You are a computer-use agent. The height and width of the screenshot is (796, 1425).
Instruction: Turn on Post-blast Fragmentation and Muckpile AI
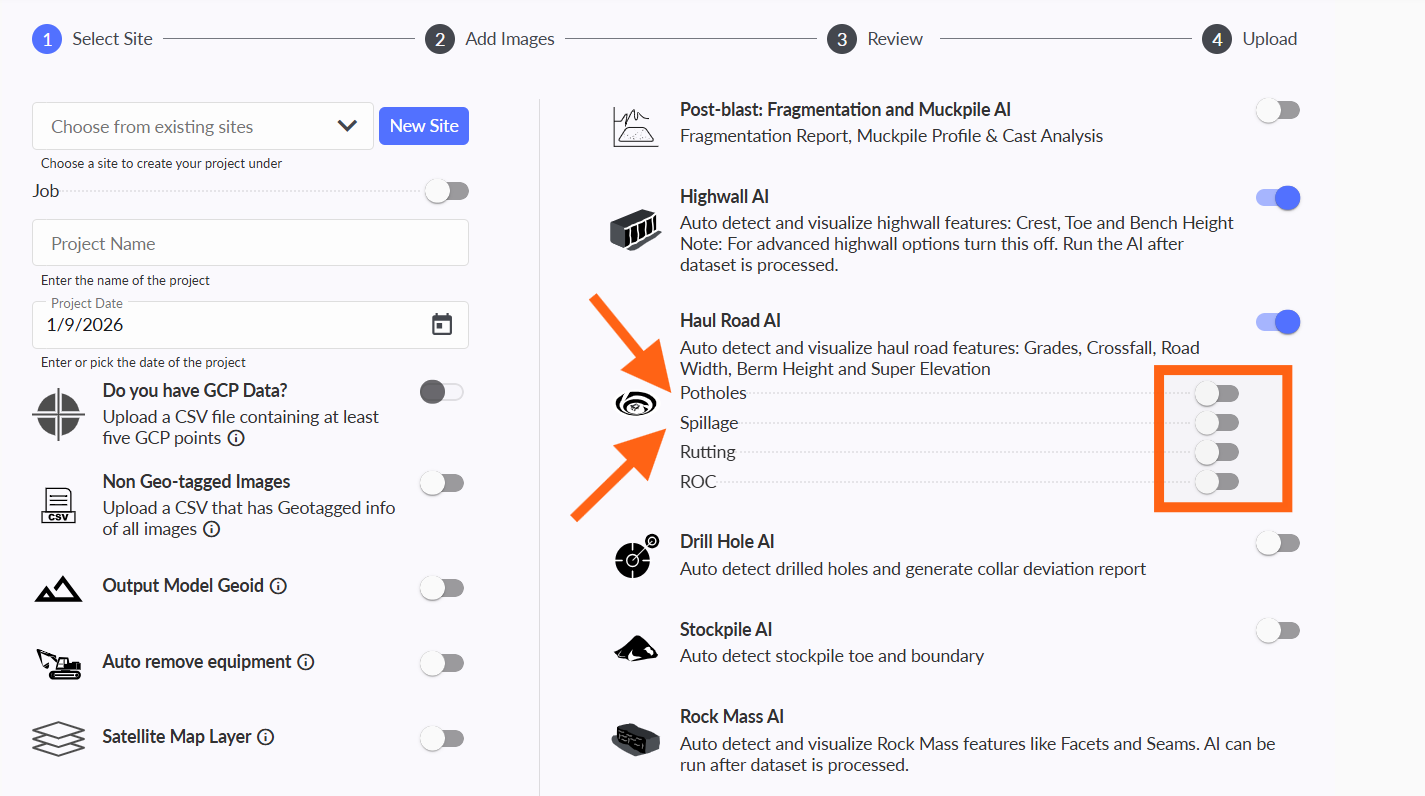(1277, 110)
